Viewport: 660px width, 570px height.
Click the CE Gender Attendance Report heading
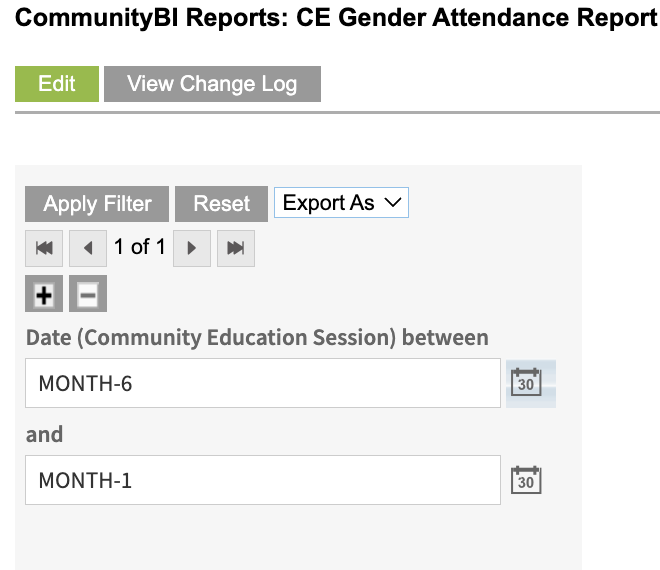click(336, 18)
